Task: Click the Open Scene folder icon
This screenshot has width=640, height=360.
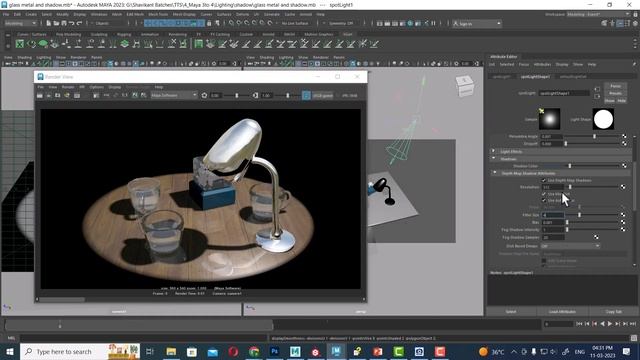Action: click(x=56, y=23)
